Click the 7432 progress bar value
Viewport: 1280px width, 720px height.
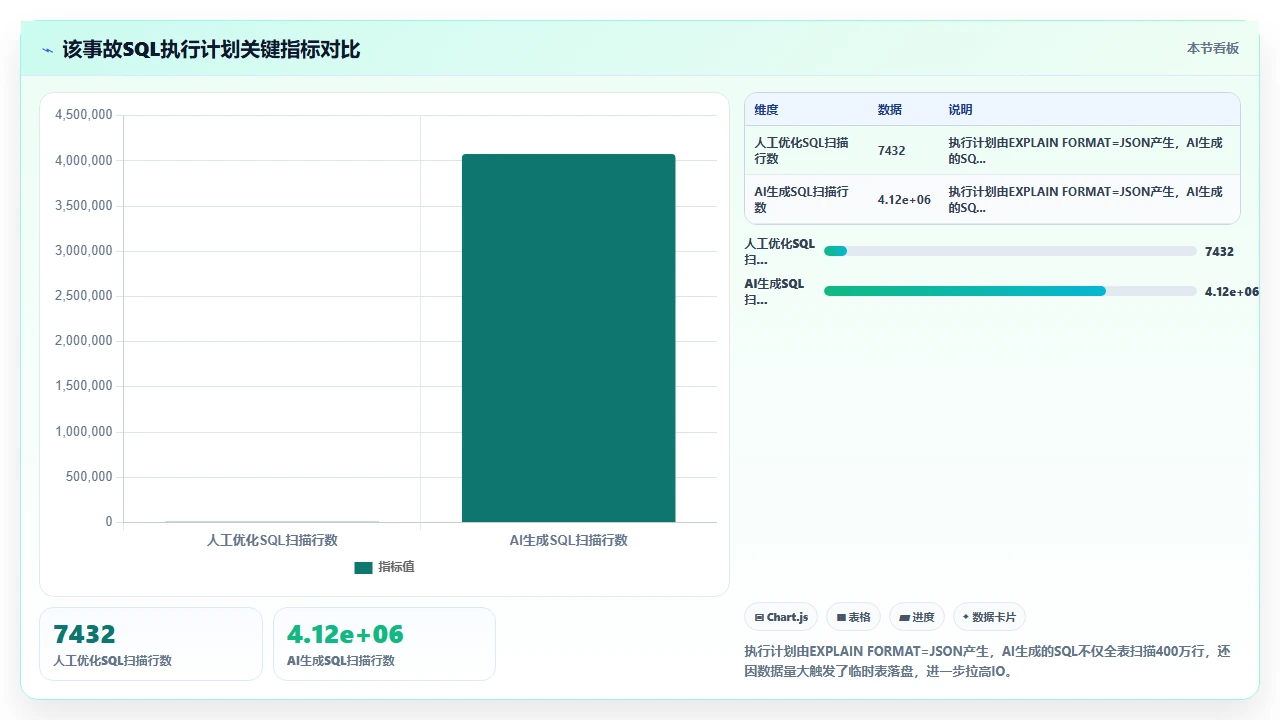pos(1219,252)
